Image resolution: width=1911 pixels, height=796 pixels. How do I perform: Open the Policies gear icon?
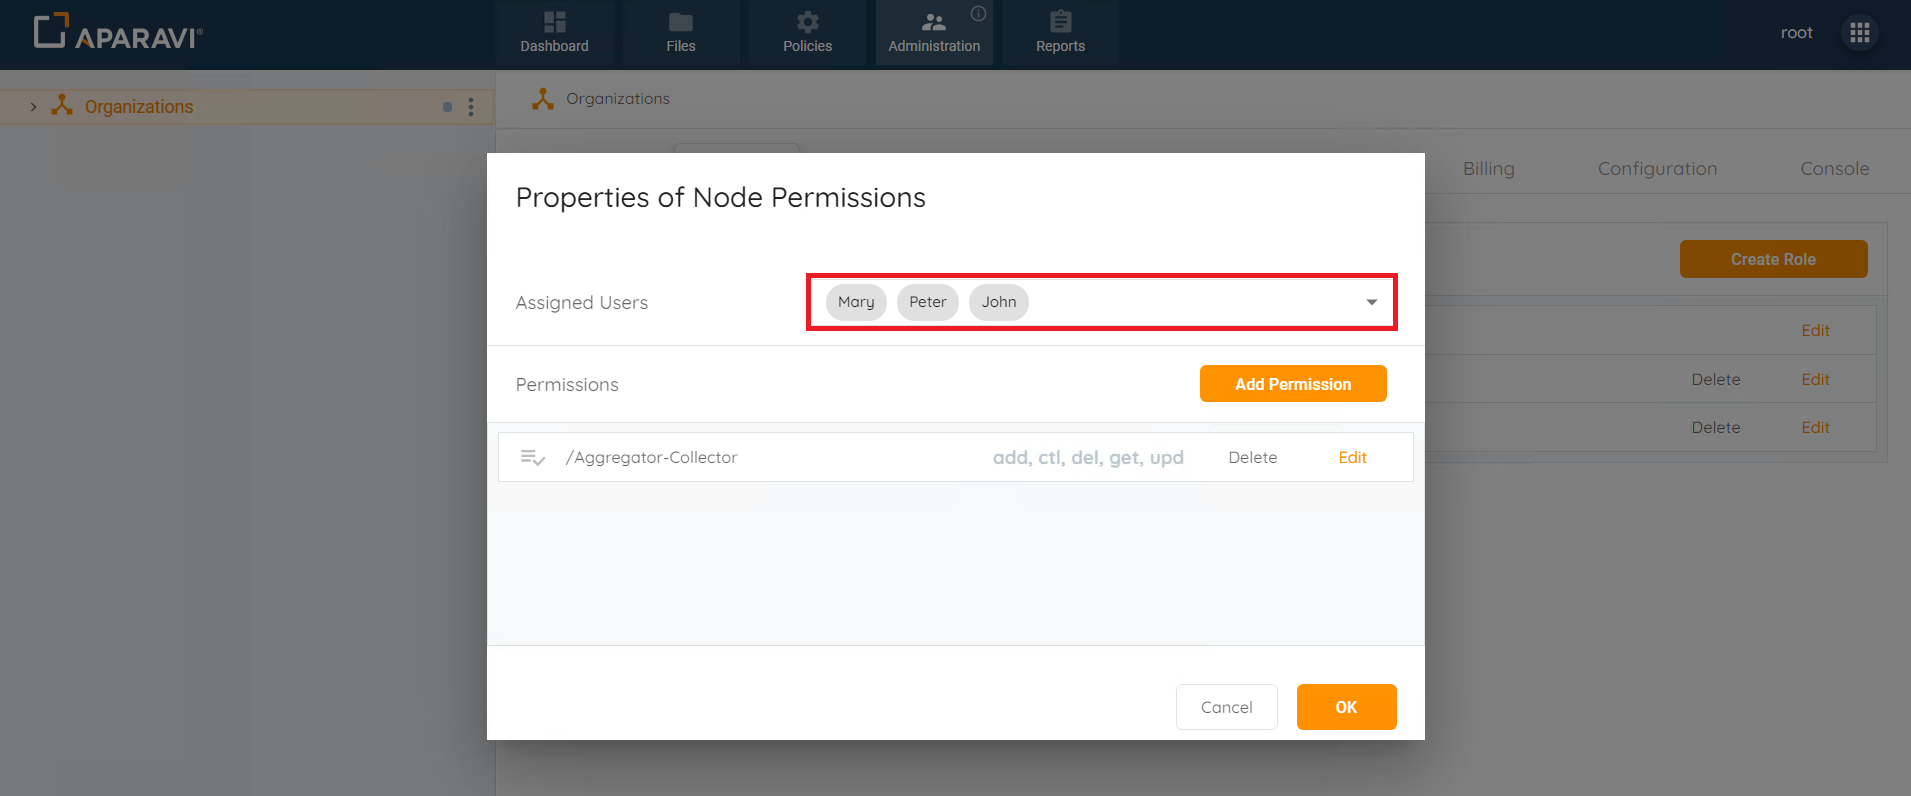pyautogui.click(x=807, y=23)
